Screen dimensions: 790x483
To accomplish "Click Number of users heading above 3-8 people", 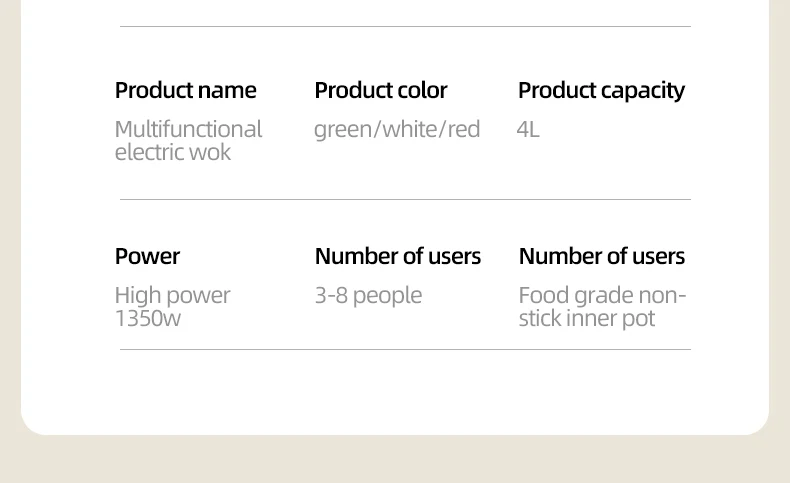I will click(397, 256).
